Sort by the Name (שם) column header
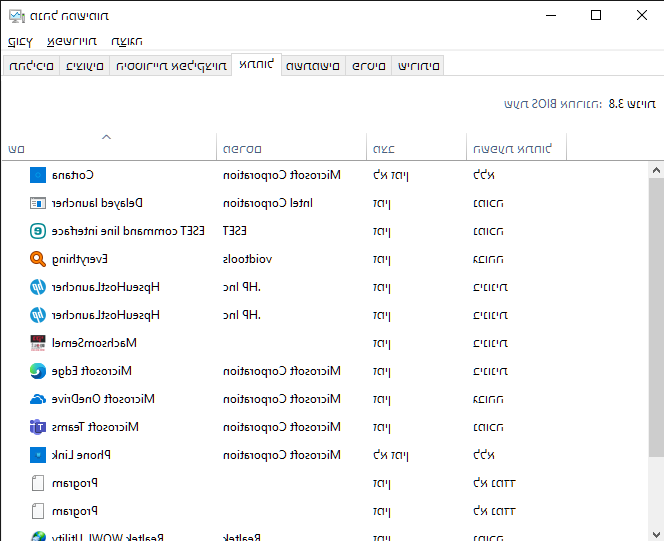 109,149
